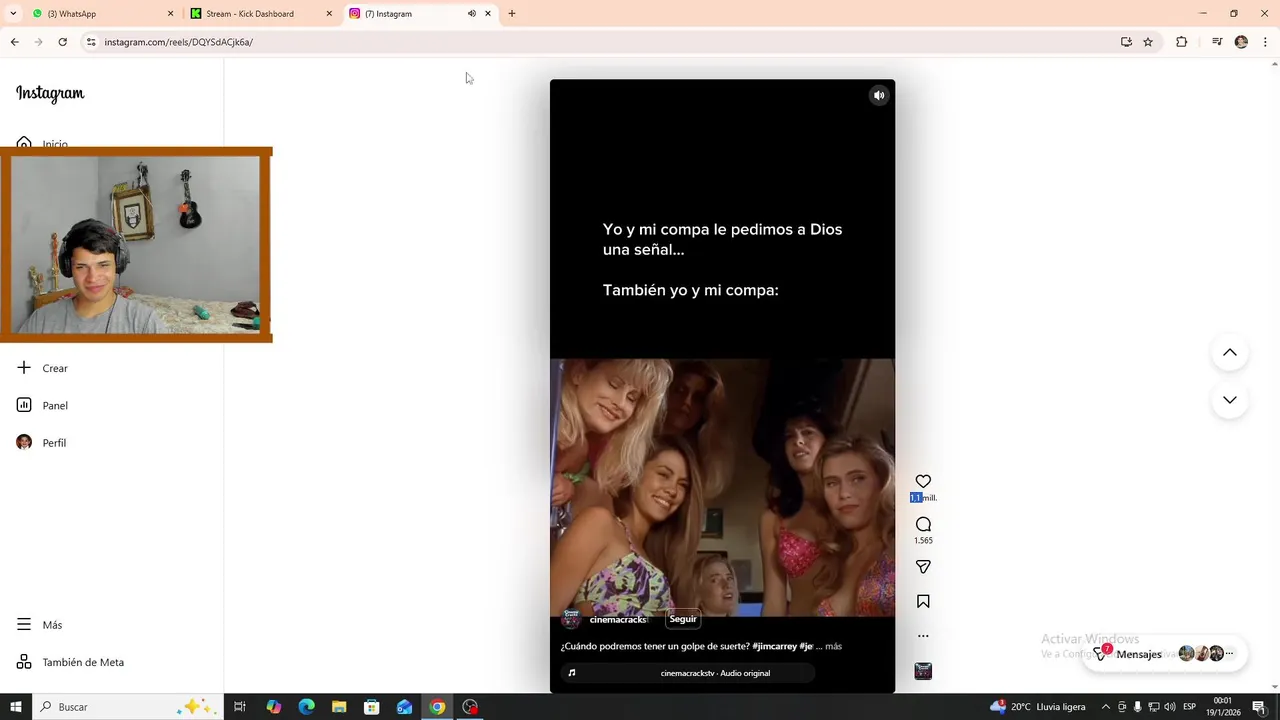Open the ESP language selector

coord(1190,707)
